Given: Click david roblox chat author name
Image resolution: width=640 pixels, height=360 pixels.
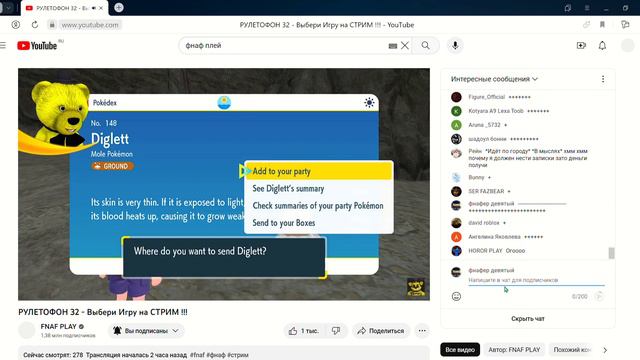Looking at the screenshot, I should 484,223.
